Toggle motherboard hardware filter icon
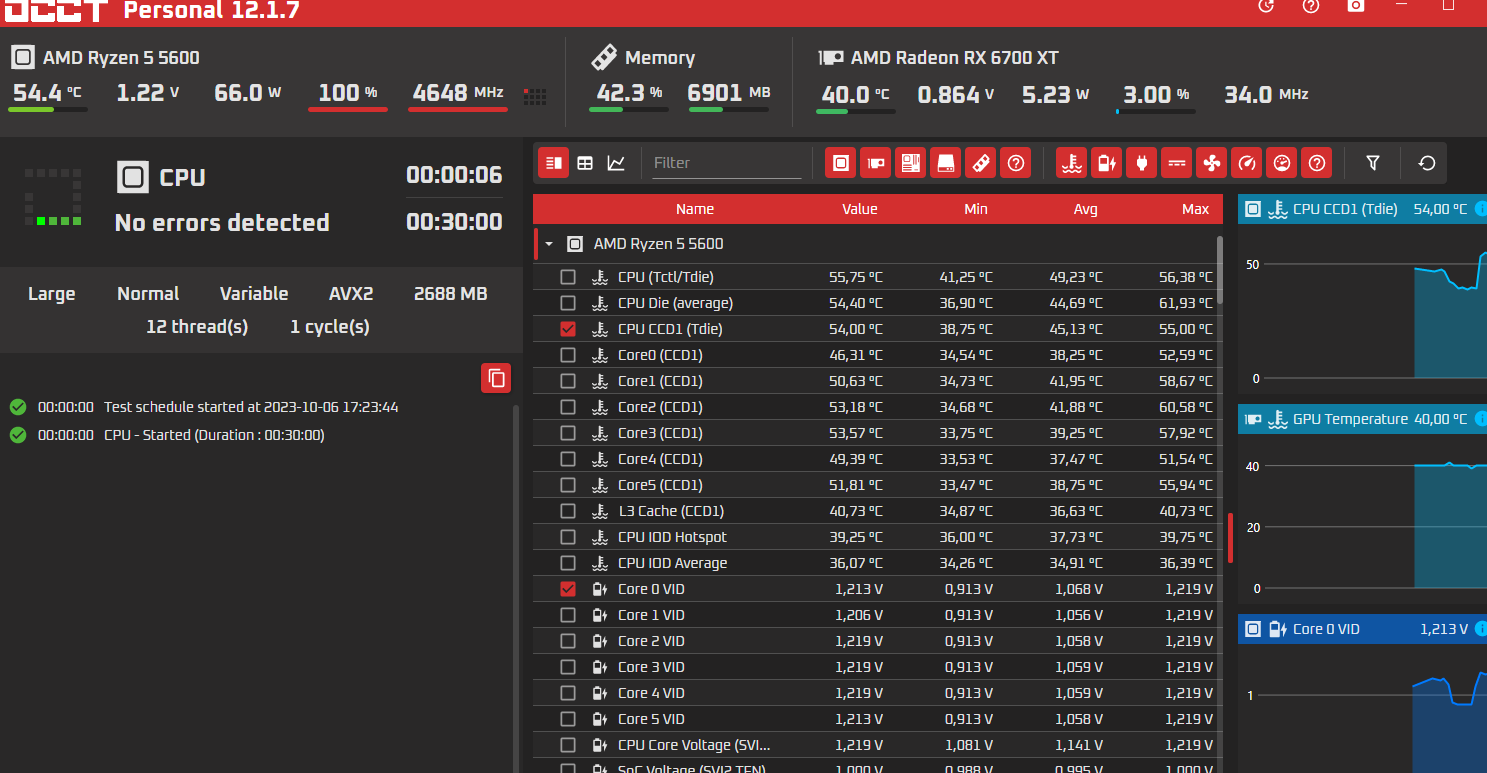This screenshot has width=1487, height=773. tap(911, 163)
